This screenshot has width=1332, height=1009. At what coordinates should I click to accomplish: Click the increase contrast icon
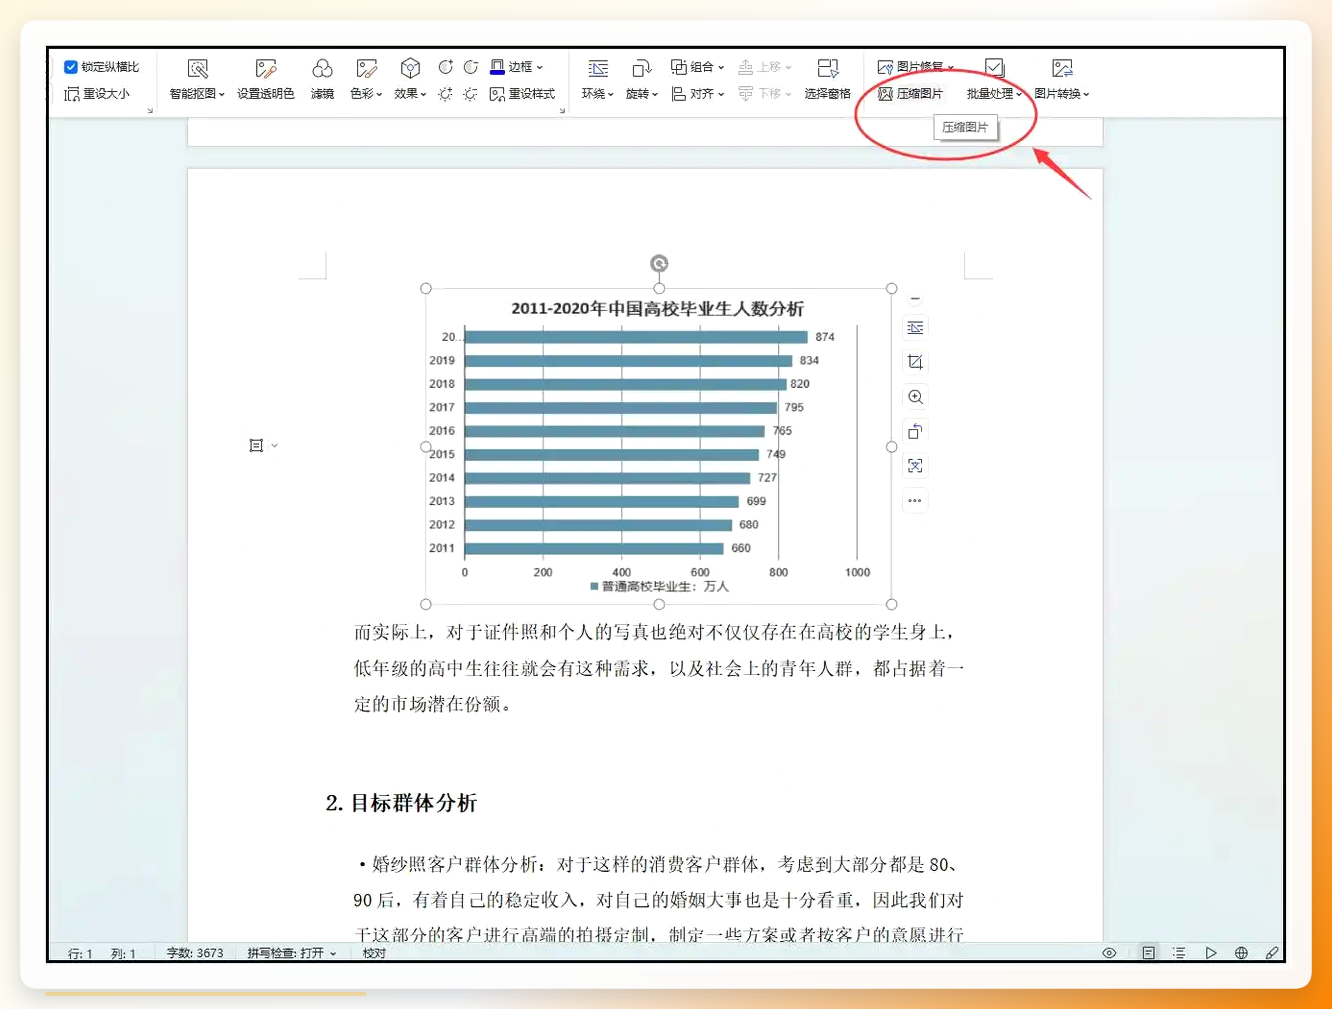[446, 67]
